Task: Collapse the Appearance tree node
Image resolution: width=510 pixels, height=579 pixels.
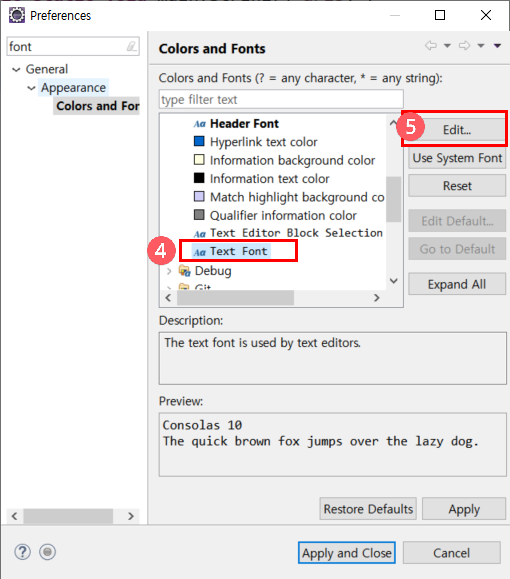Action: (x=31, y=88)
